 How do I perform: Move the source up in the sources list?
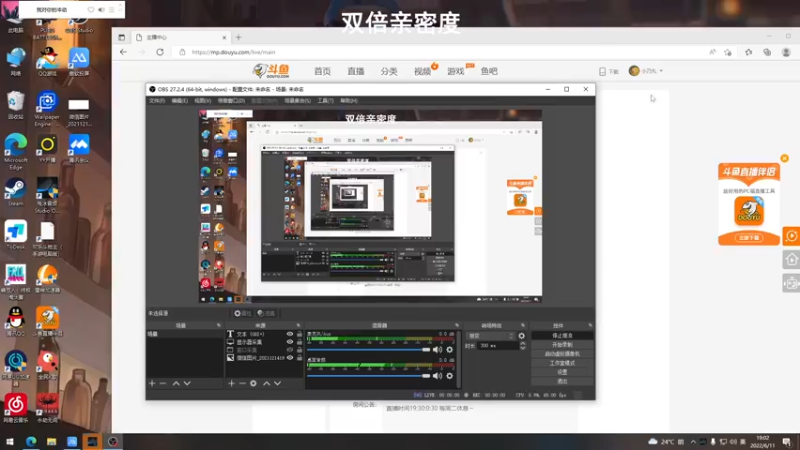click(x=266, y=383)
